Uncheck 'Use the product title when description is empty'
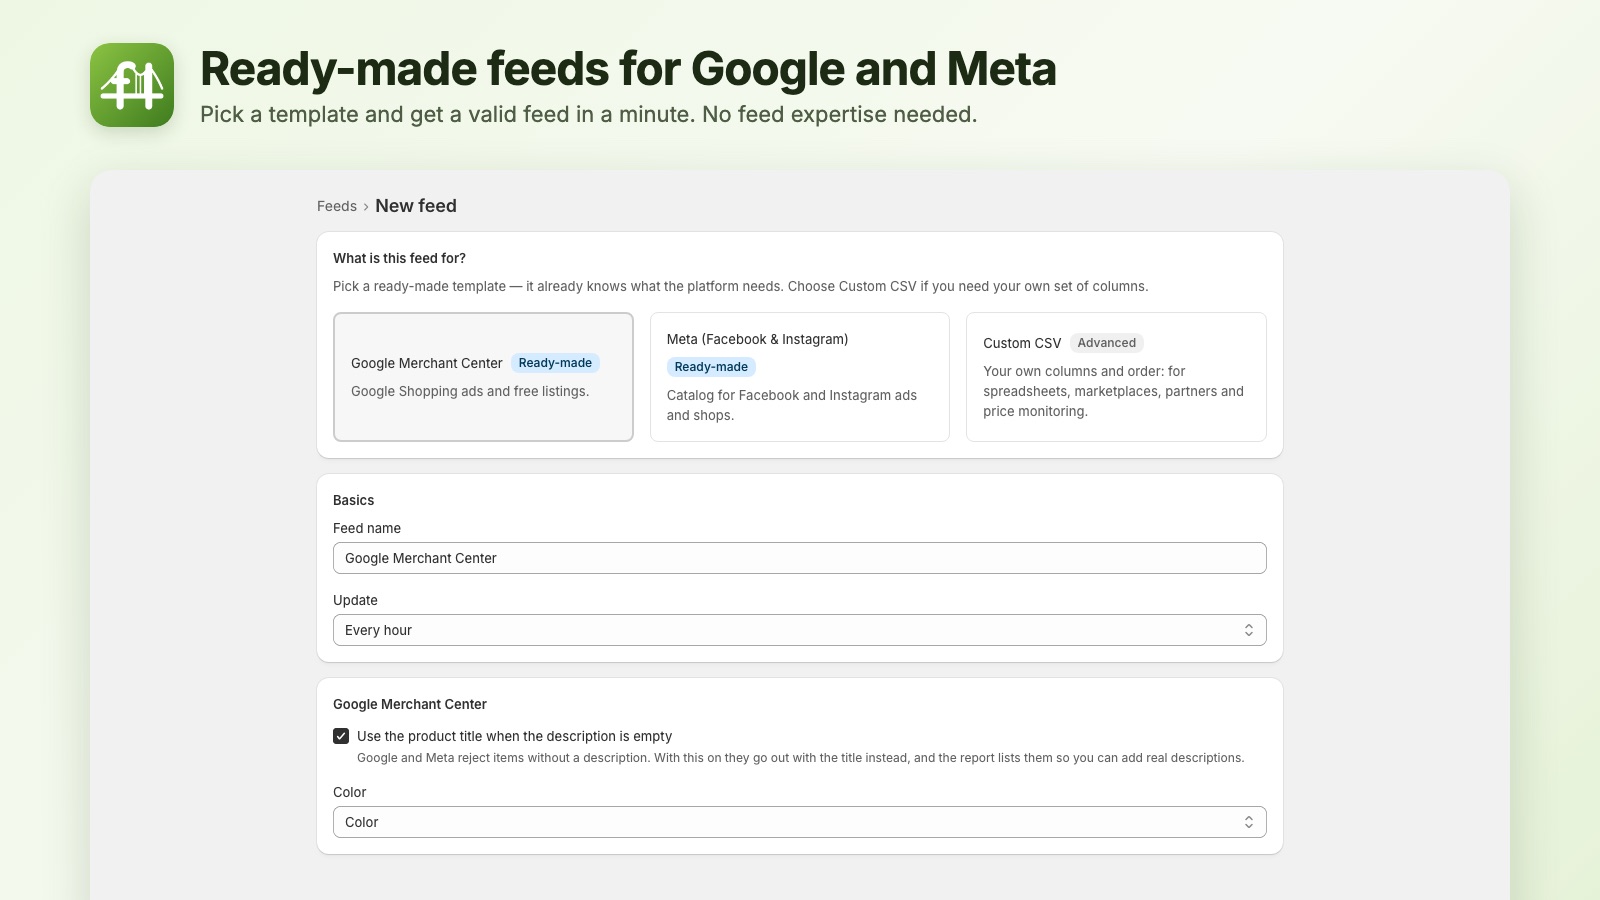This screenshot has width=1600, height=900. tap(341, 736)
